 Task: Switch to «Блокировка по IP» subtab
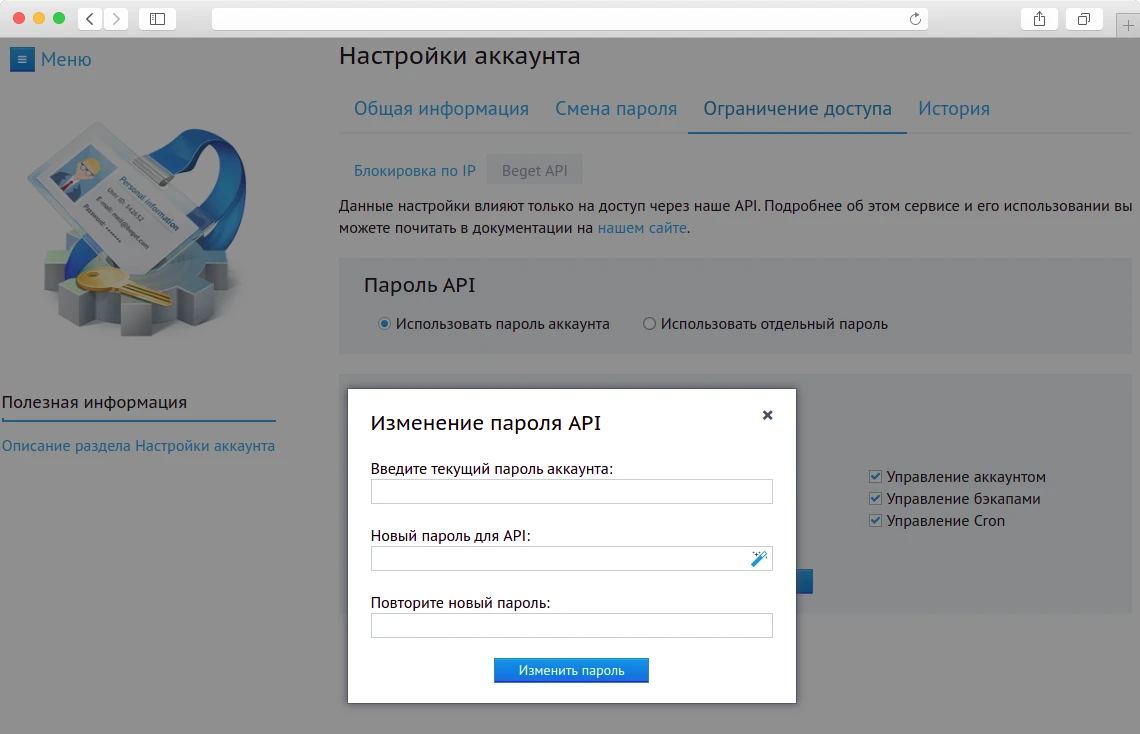pos(414,170)
